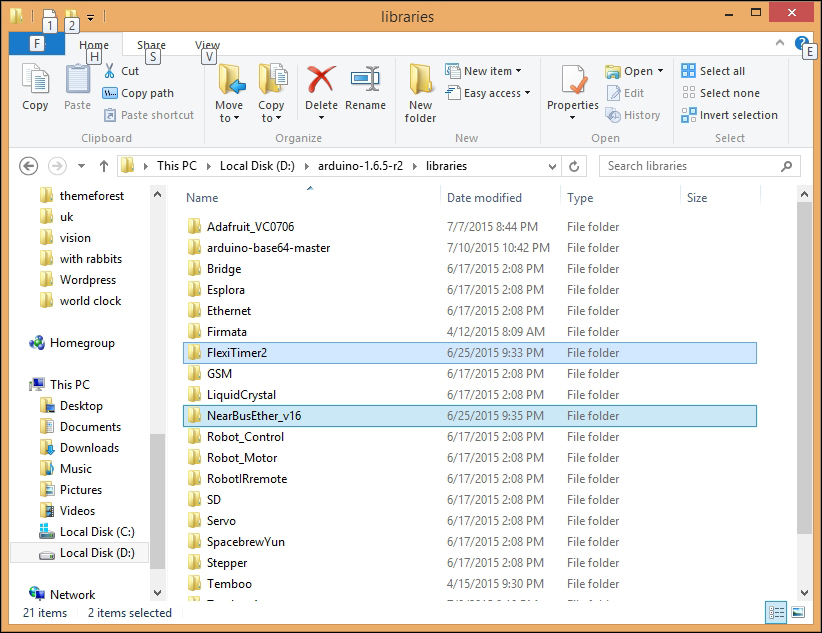Click the Edit command in Open group

625,93
